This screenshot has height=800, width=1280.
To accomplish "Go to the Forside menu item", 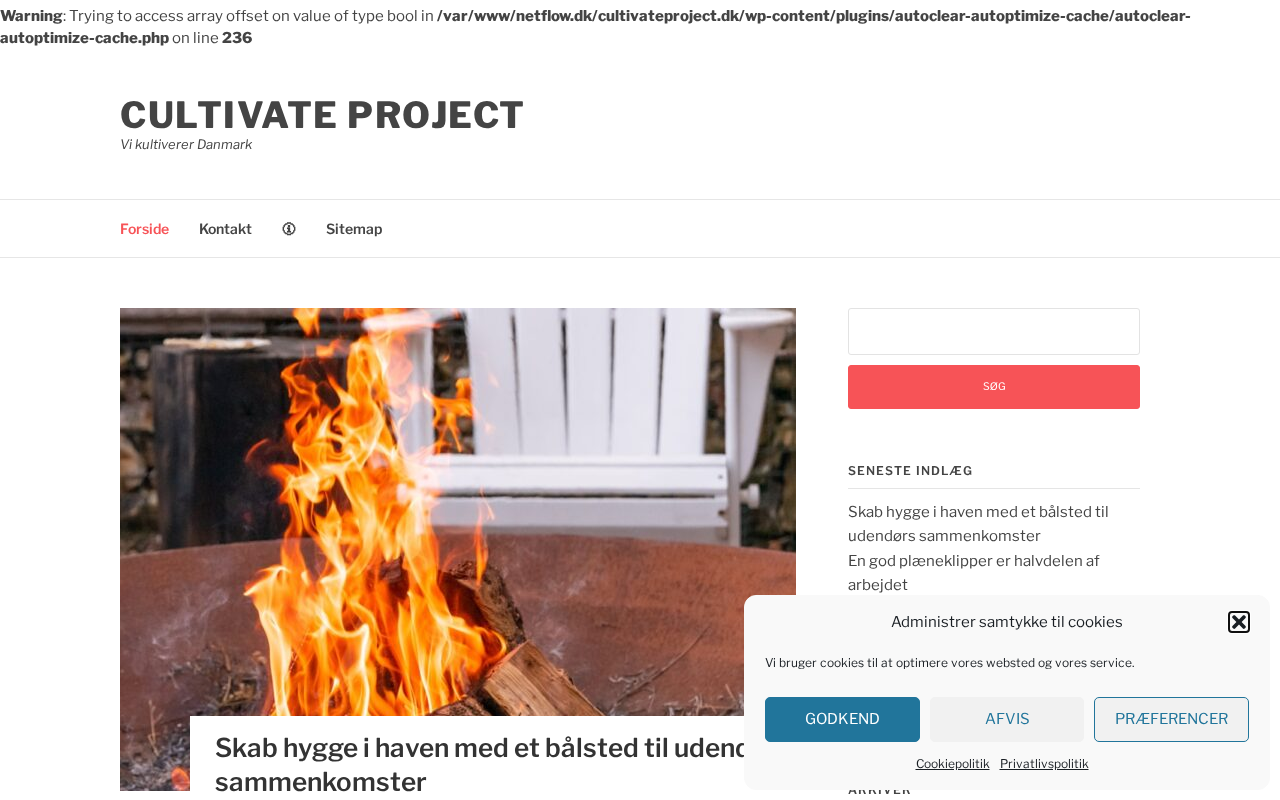I will pyautogui.click(x=144, y=229).
